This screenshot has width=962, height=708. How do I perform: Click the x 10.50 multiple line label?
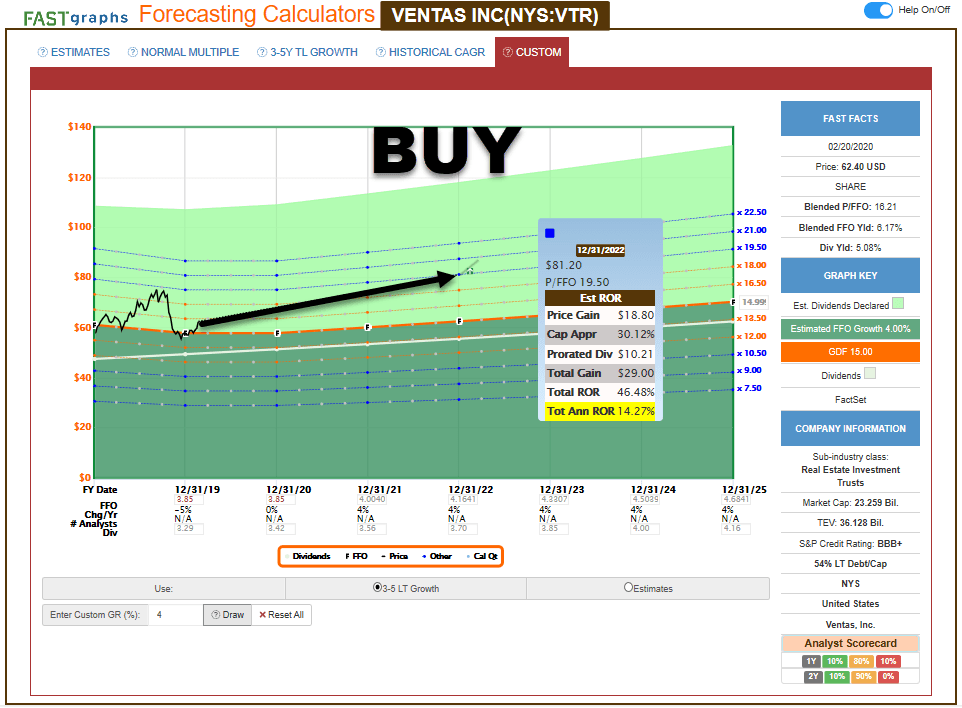[752, 353]
